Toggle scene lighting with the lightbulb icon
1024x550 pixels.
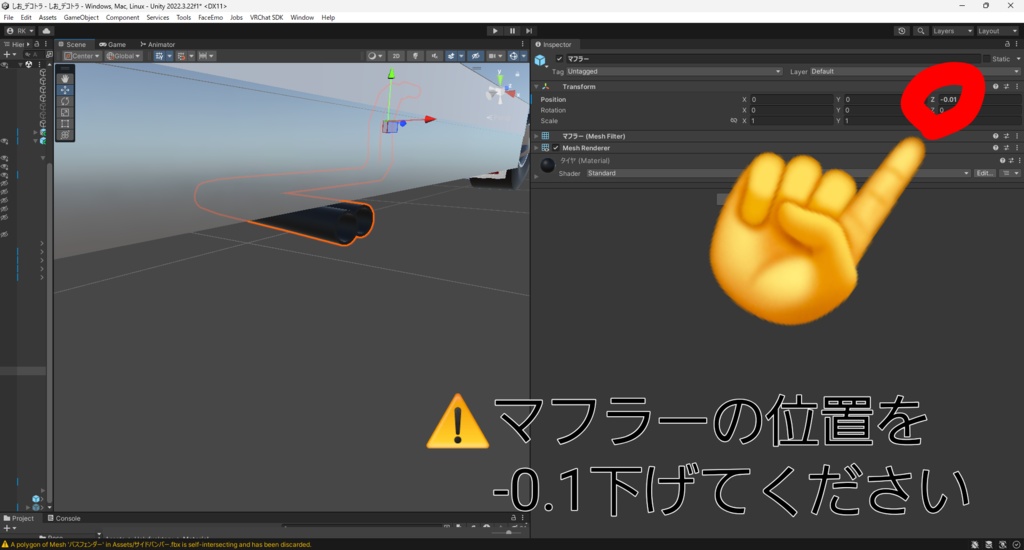pos(415,56)
